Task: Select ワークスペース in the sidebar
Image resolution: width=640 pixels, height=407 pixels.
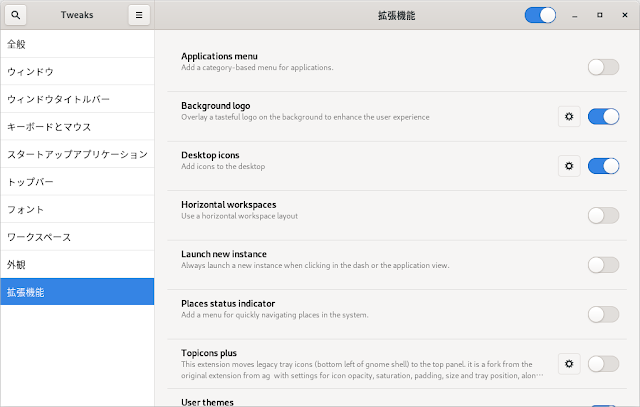Action: (77, 237)
